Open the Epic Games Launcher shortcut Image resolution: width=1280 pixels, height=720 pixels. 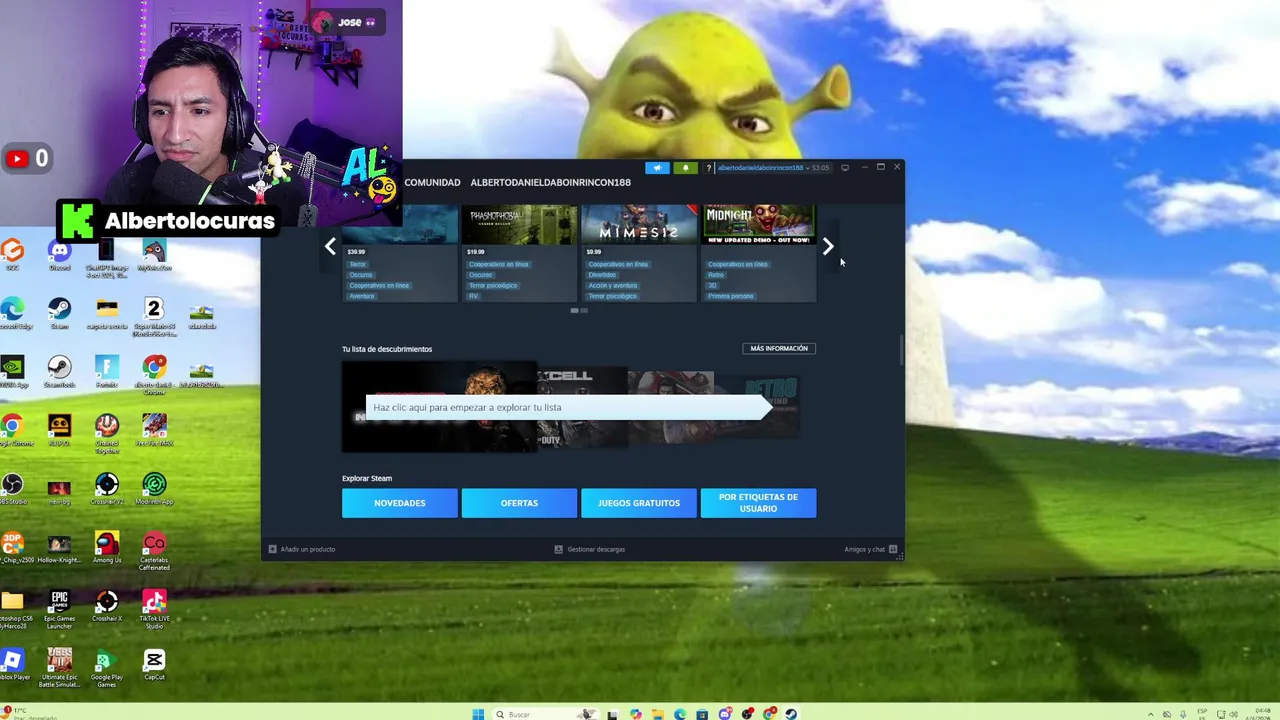click(x=59, y=608)
